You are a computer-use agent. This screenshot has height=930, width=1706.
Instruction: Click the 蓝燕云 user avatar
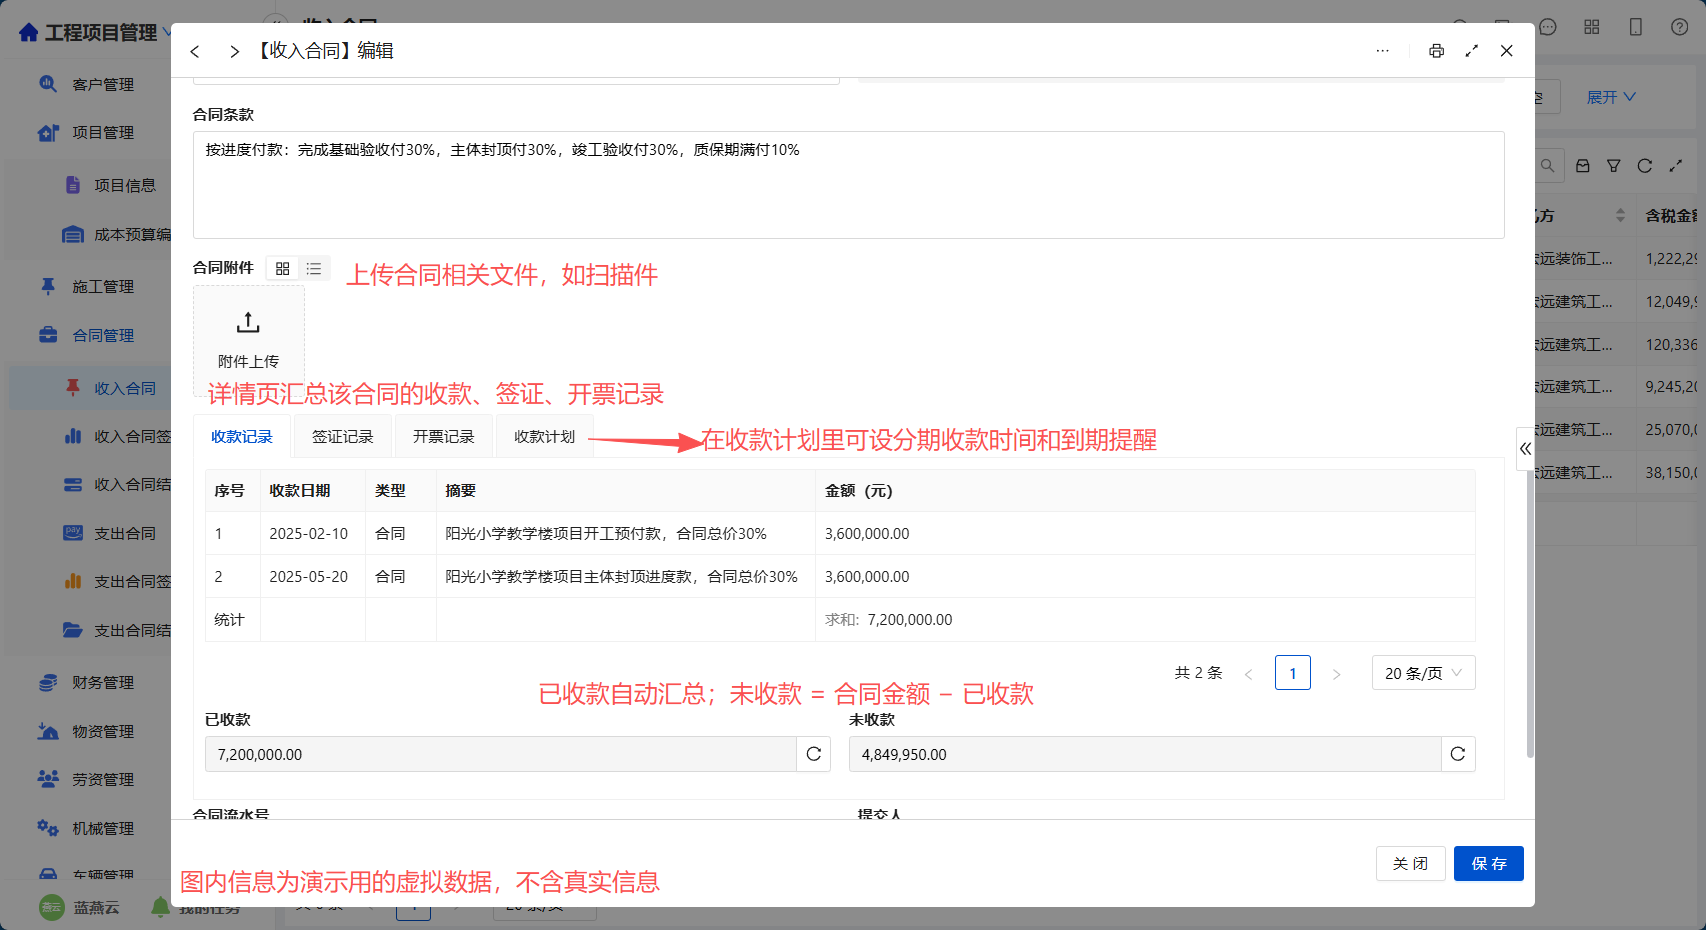pyautogui.click(x=52, y=907)
